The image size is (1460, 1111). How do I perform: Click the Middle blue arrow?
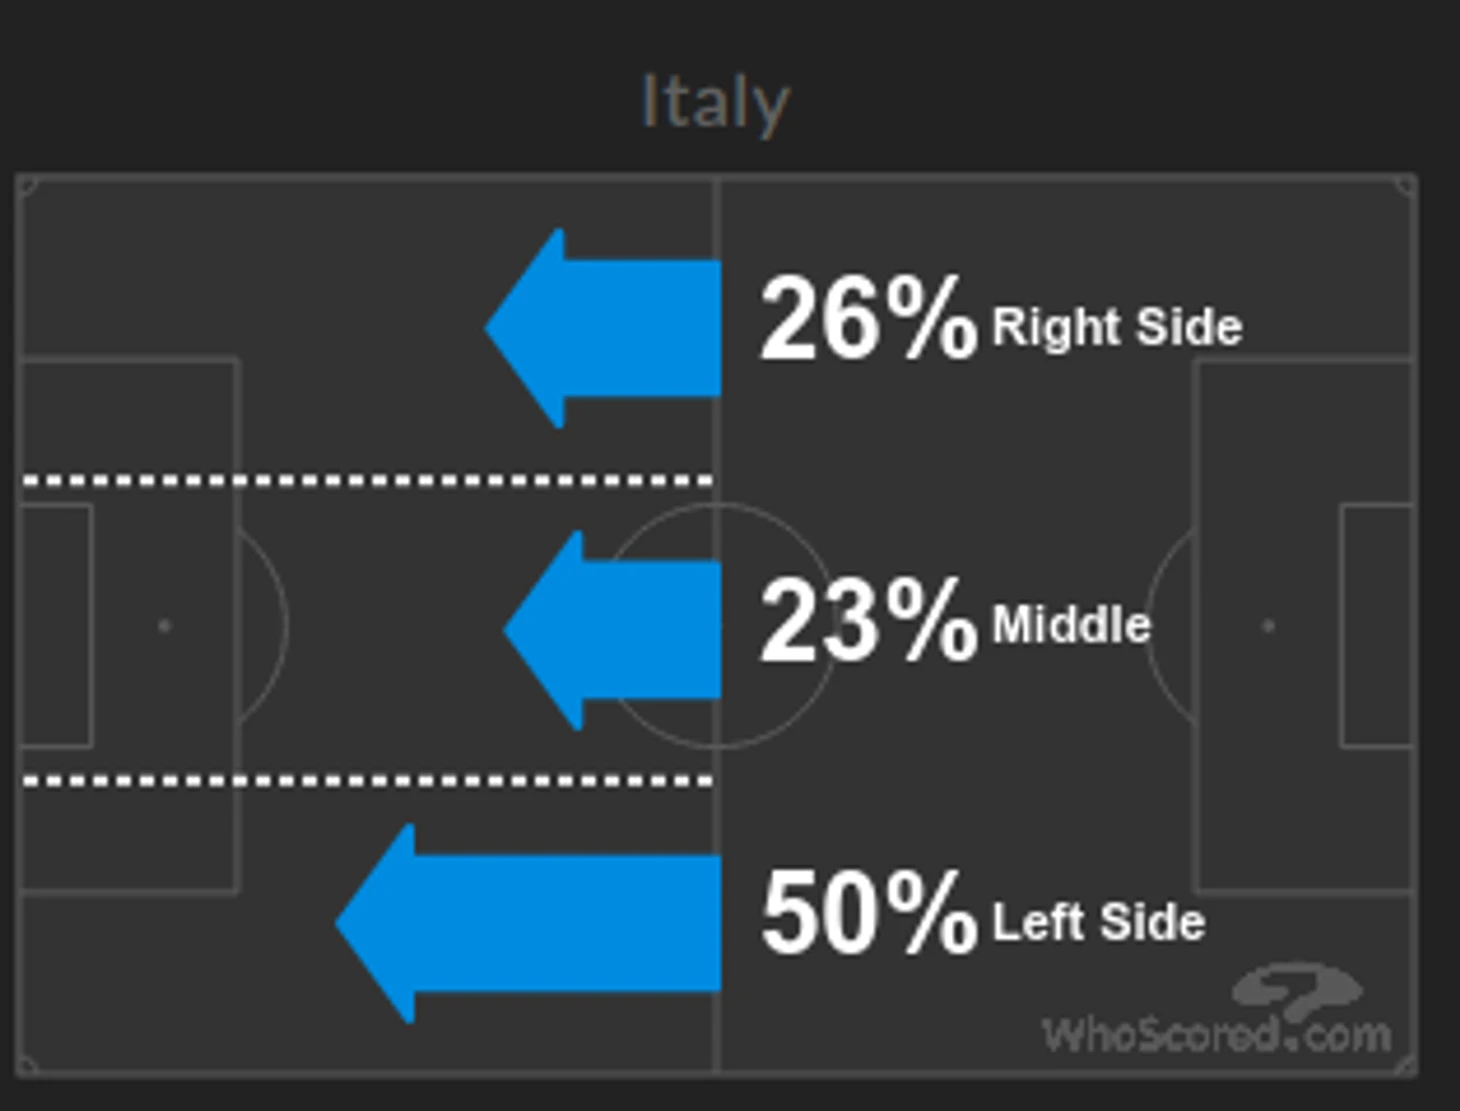[x=613, y=629]
